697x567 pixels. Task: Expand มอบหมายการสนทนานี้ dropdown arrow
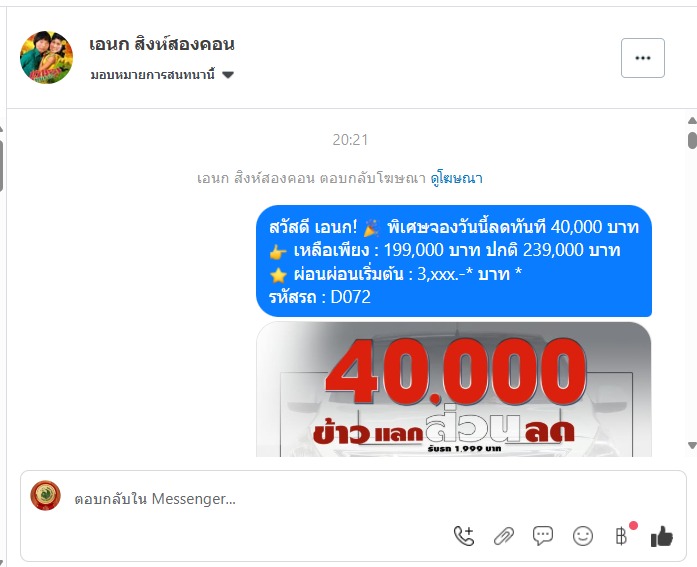coord(228,75)
